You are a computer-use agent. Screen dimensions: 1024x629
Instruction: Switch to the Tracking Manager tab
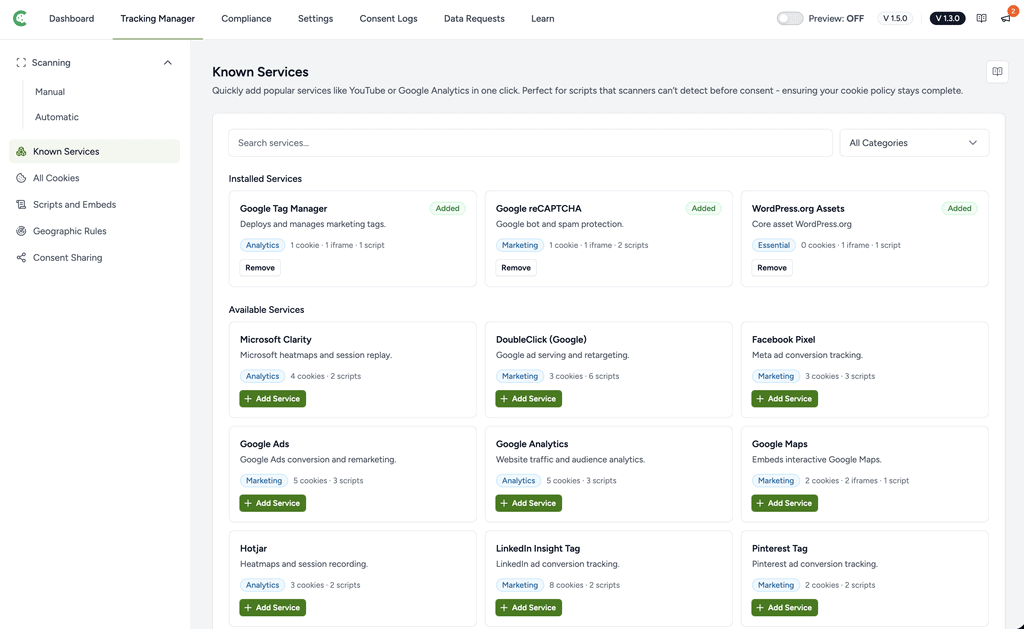(x=157, y=18)
